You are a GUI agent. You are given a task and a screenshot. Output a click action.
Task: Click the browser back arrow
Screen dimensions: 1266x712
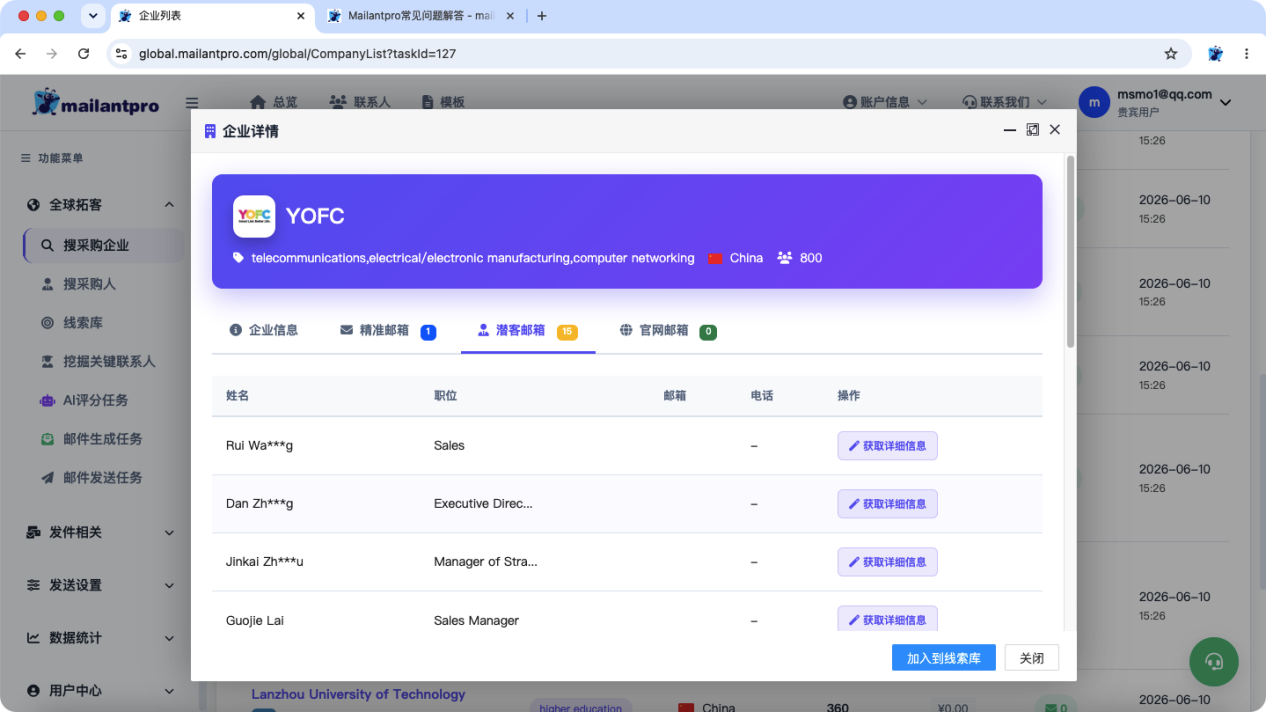coord(21,53)
